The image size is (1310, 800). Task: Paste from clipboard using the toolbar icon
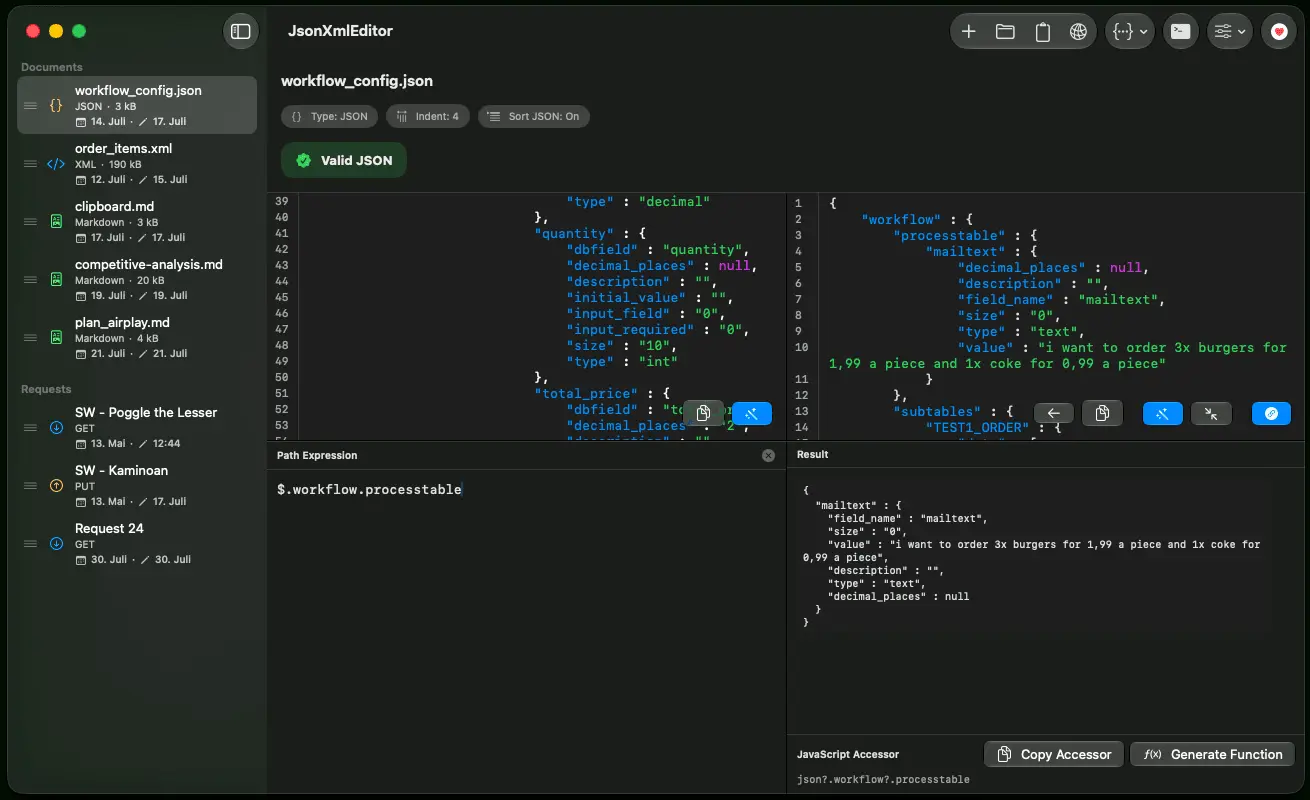(1042, 31)
